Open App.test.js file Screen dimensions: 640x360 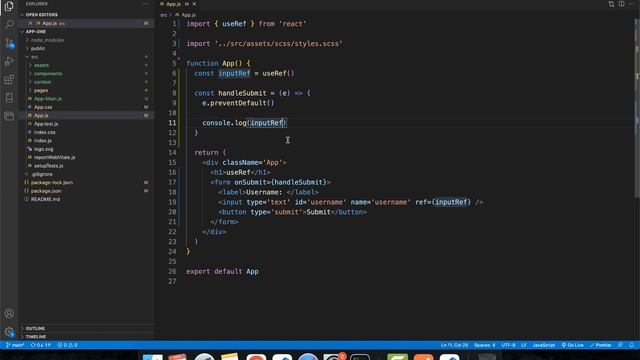(x=46, y=124)
